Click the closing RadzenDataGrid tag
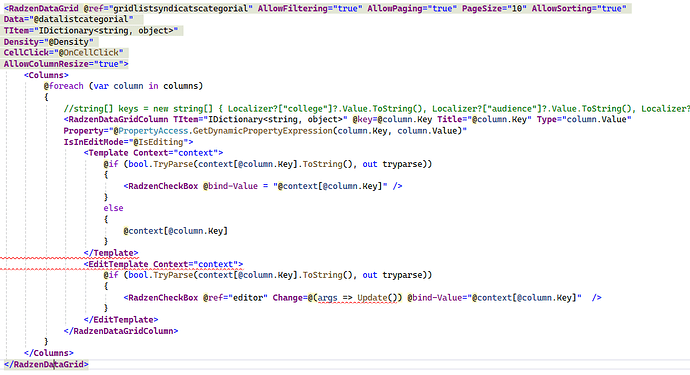Image resolution: width=690 pixels, height=375 pixels. [x=46, y=364]
